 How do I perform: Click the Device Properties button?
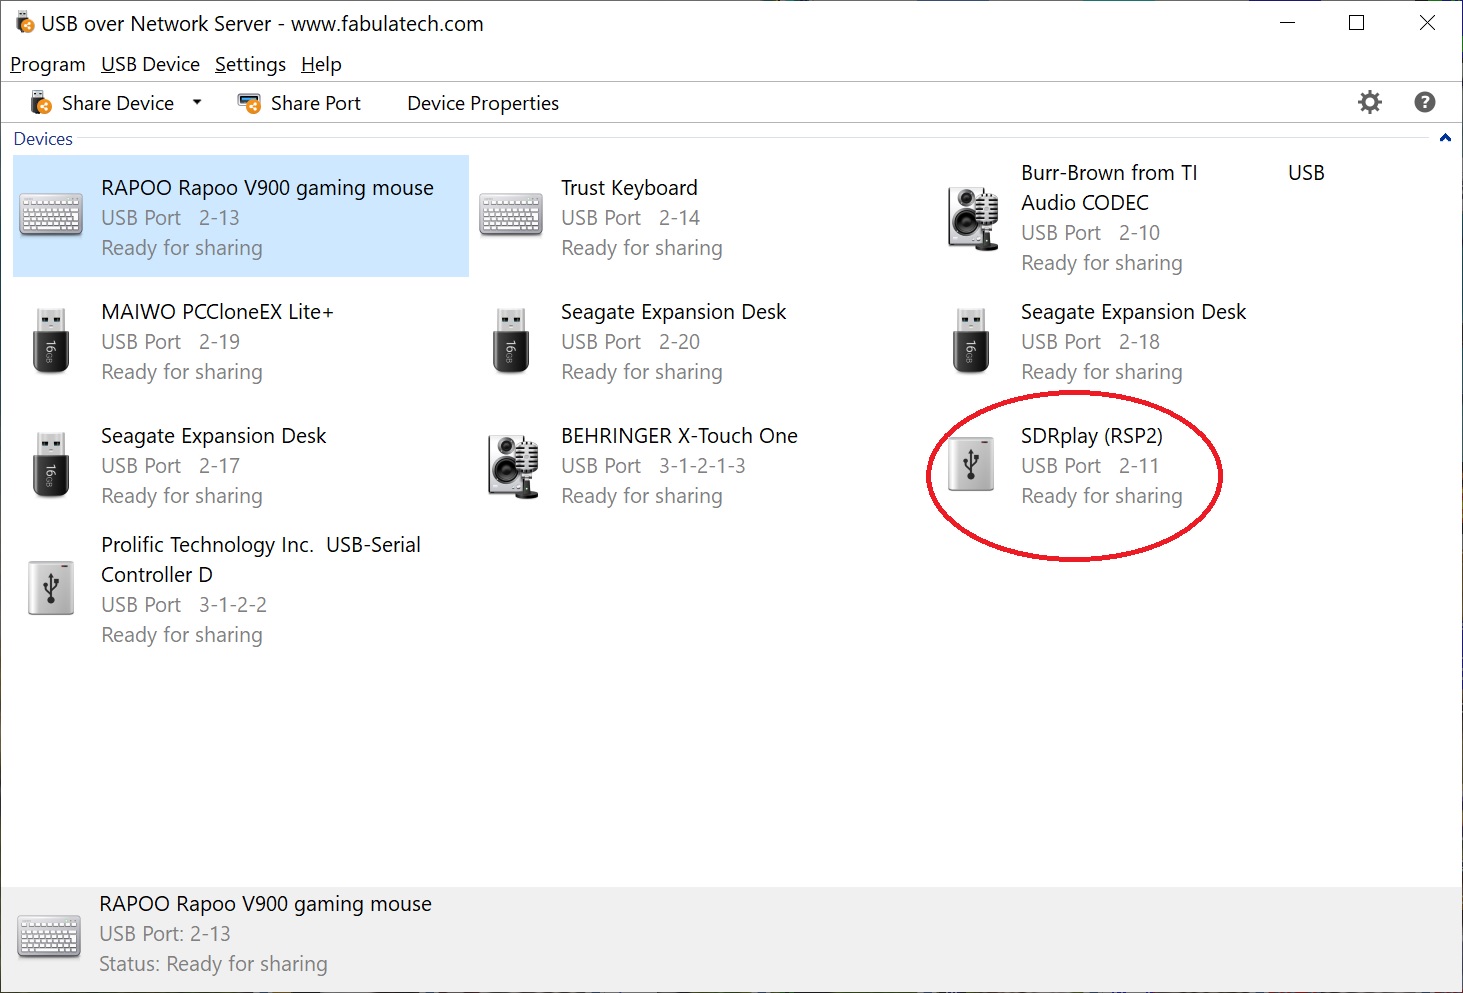pyautogui.click(x=482, y=103)
